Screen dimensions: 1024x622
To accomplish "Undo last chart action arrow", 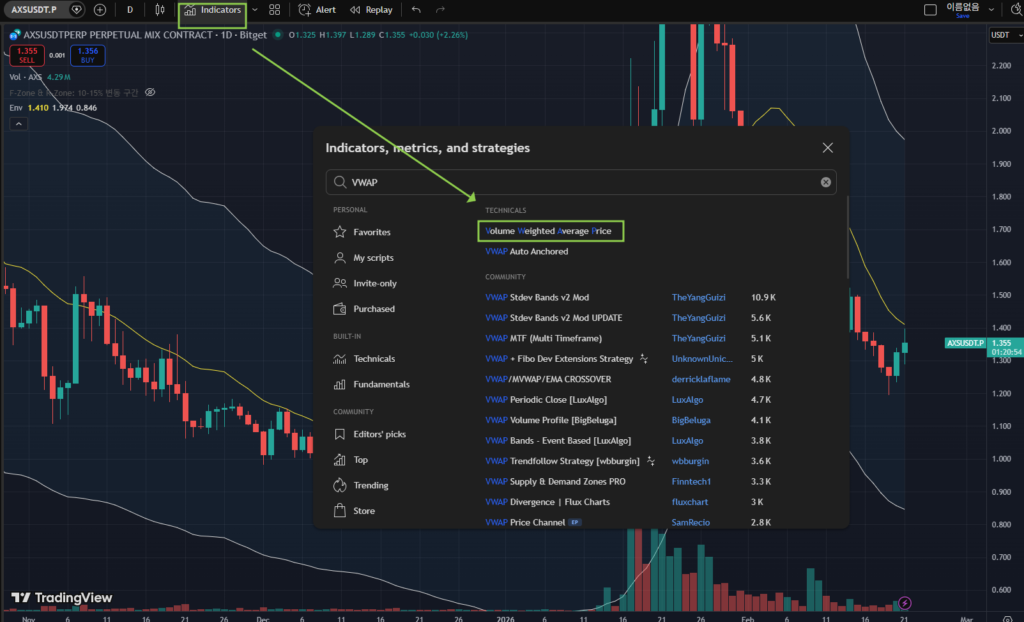I will click(x=416, y=10).
